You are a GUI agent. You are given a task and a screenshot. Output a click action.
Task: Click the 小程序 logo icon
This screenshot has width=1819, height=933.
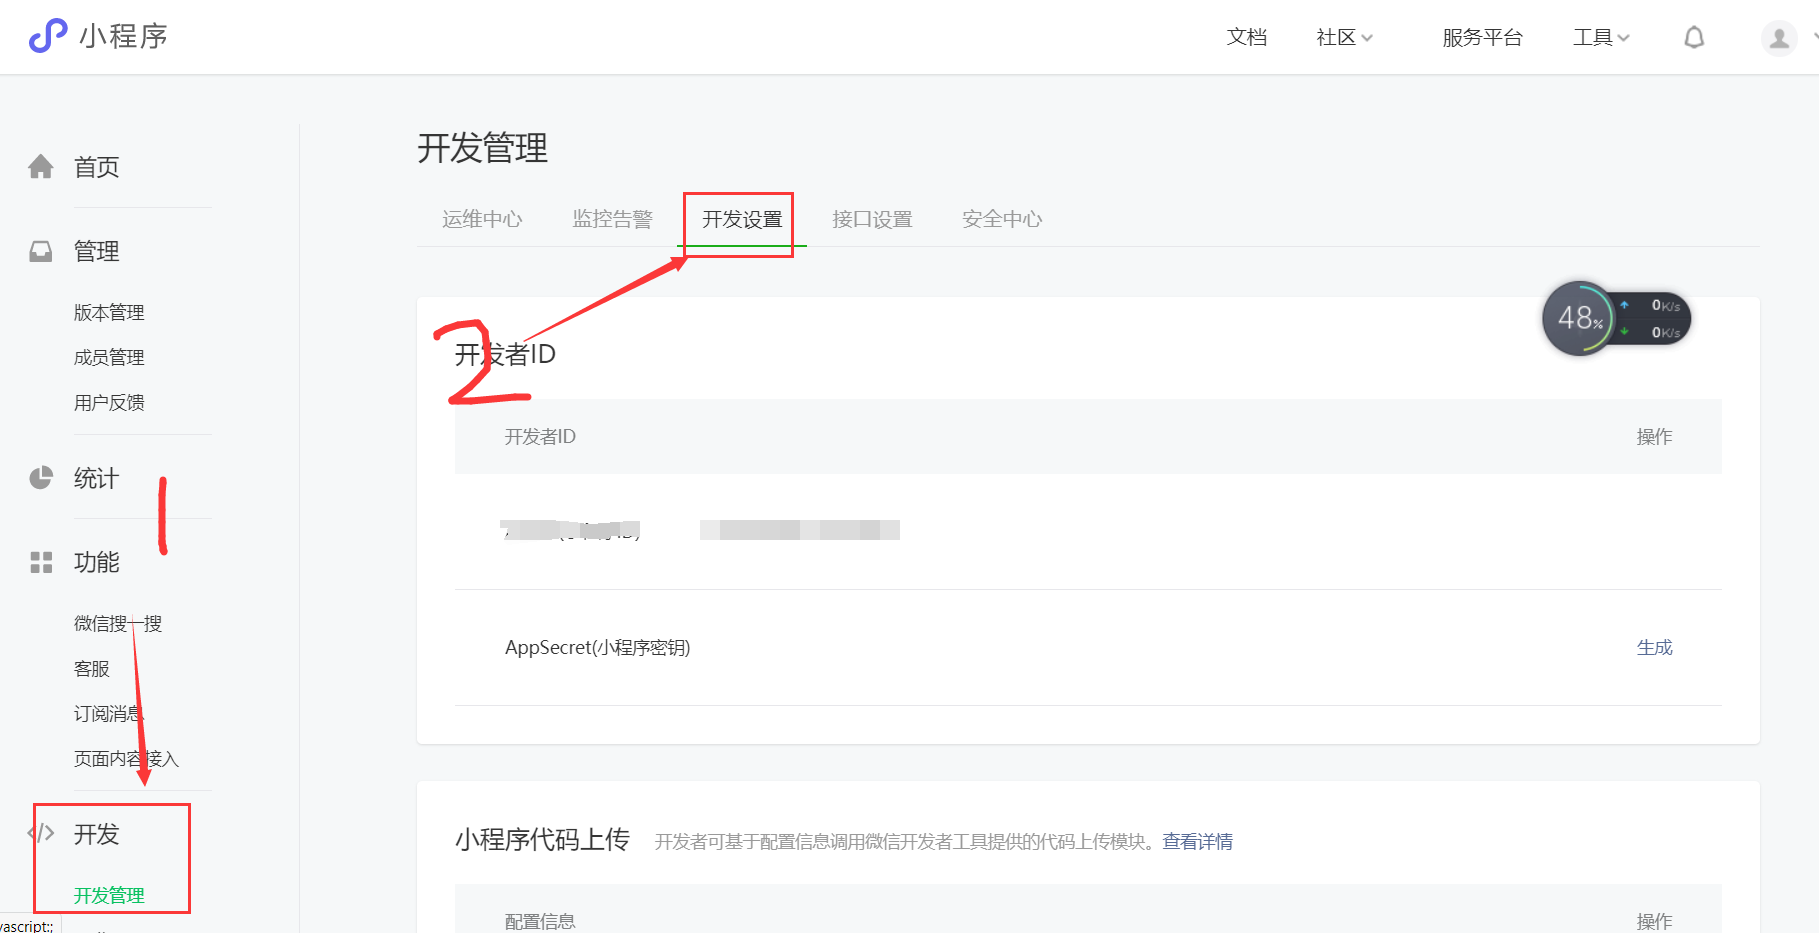pyautogui.click(x=47, y=36)
